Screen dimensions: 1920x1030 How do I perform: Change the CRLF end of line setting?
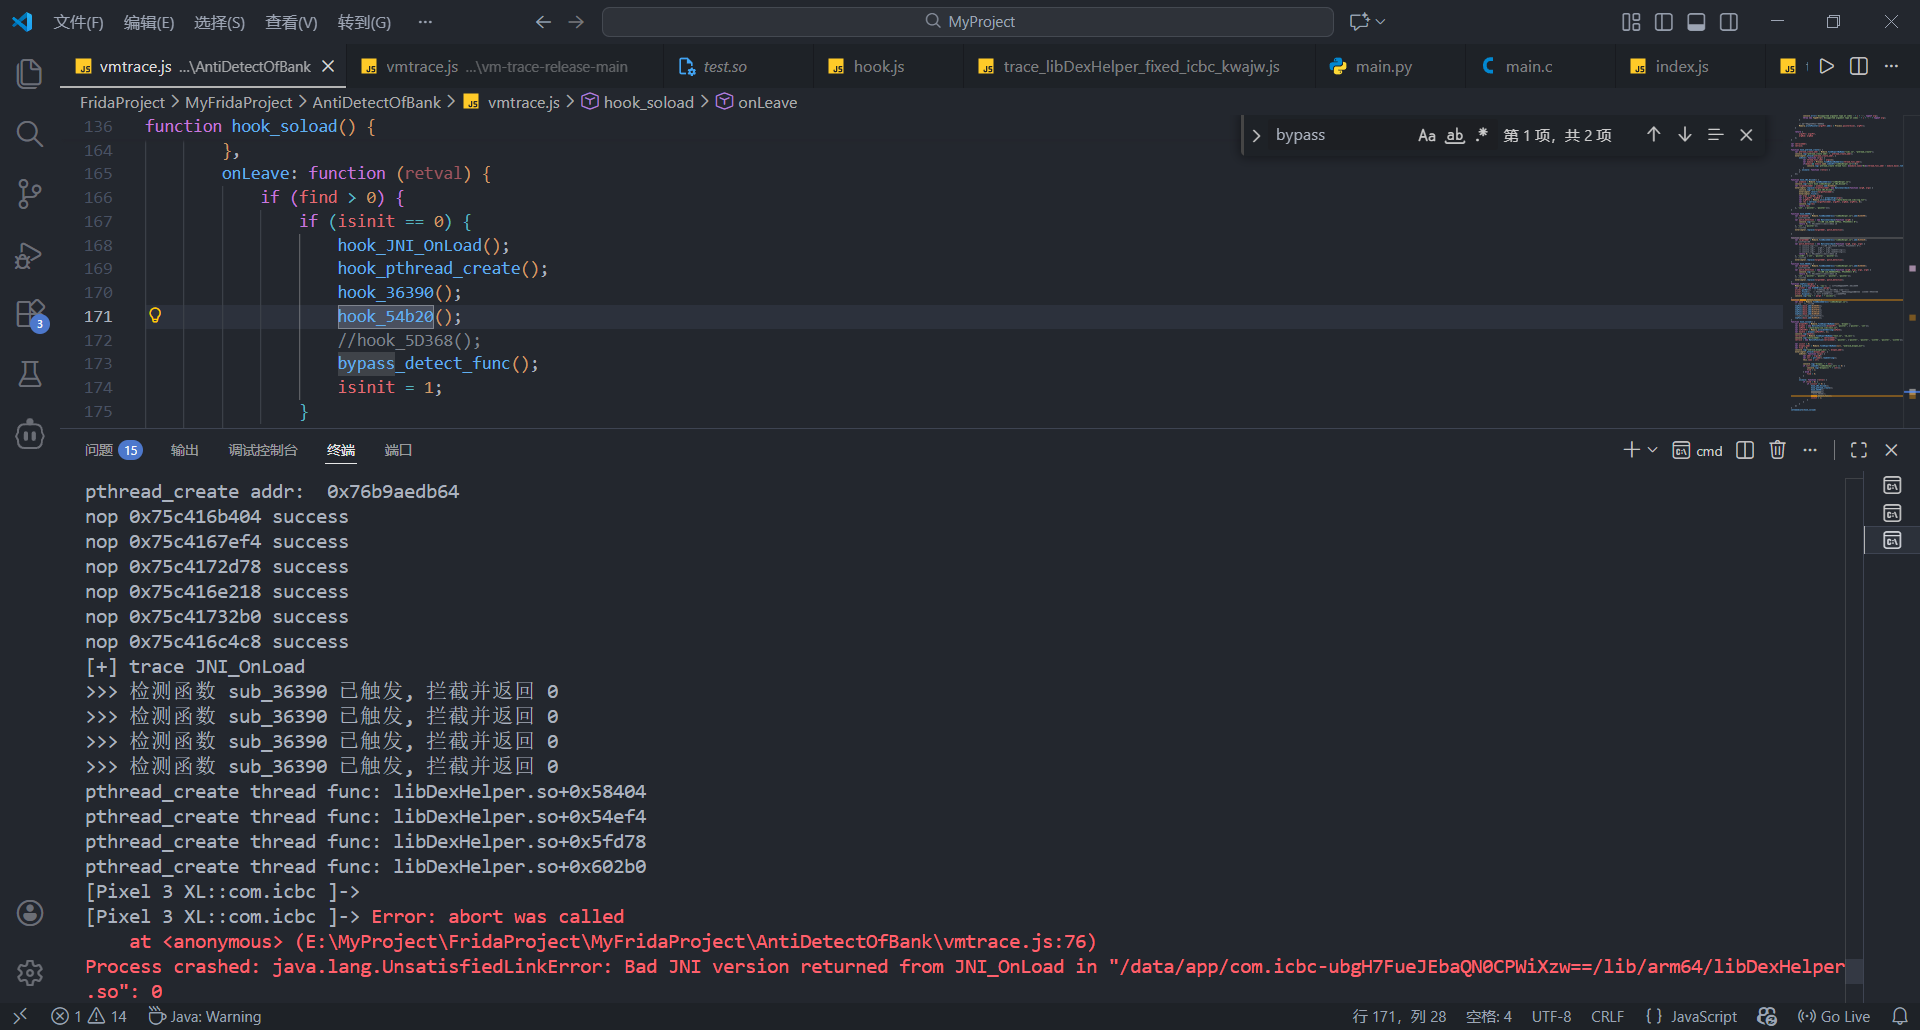pos(1607,1016)
